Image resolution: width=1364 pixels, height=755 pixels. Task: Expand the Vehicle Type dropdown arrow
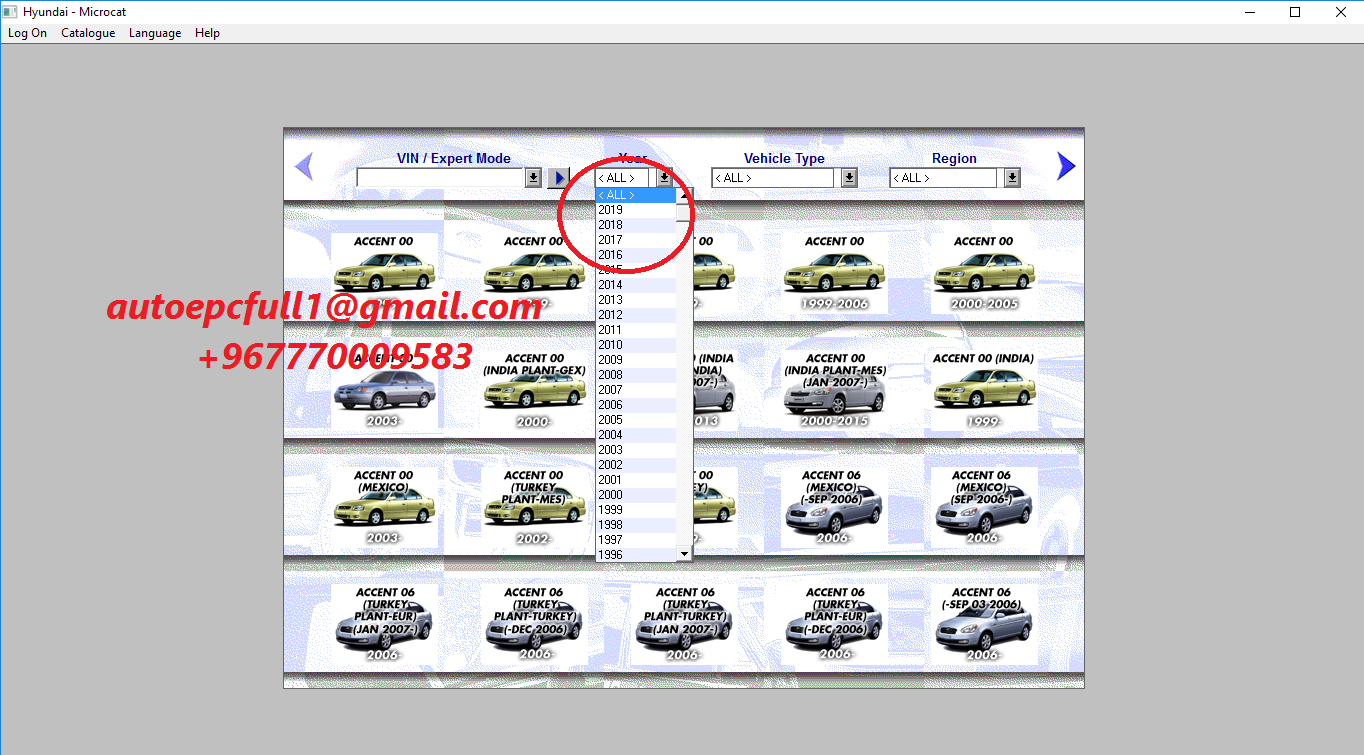[x=849, y=178]
